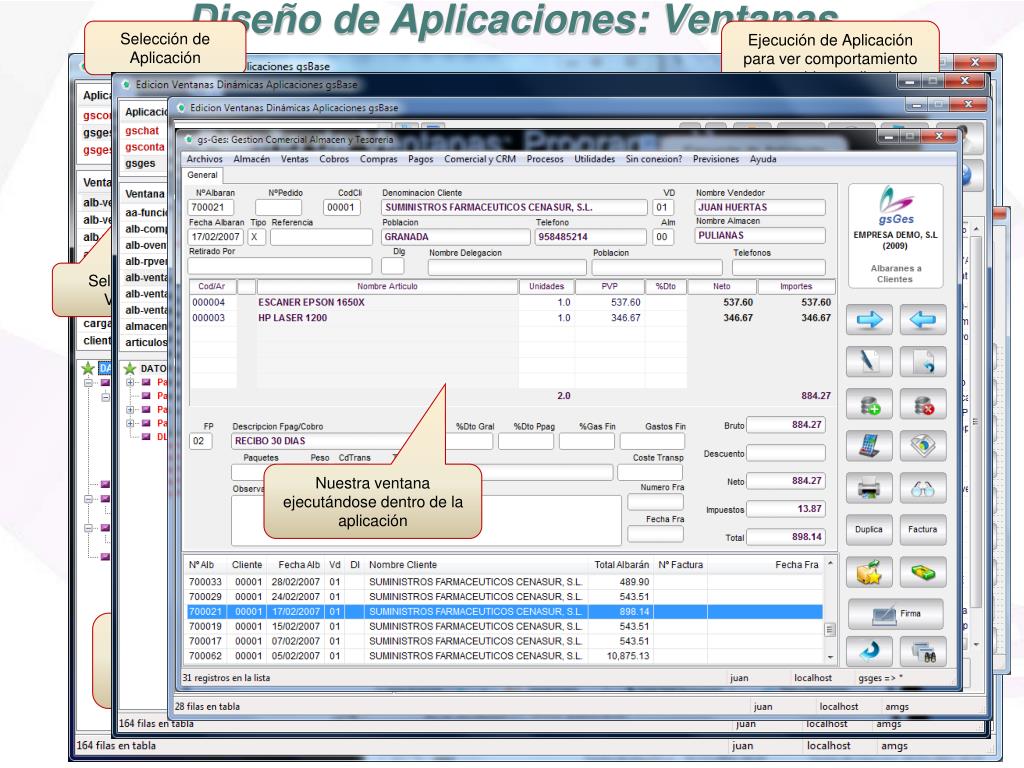Select albaran 700062 row with total 10,875.13
This screenshot has width=1024, height=768.
[x=504, y=656]
